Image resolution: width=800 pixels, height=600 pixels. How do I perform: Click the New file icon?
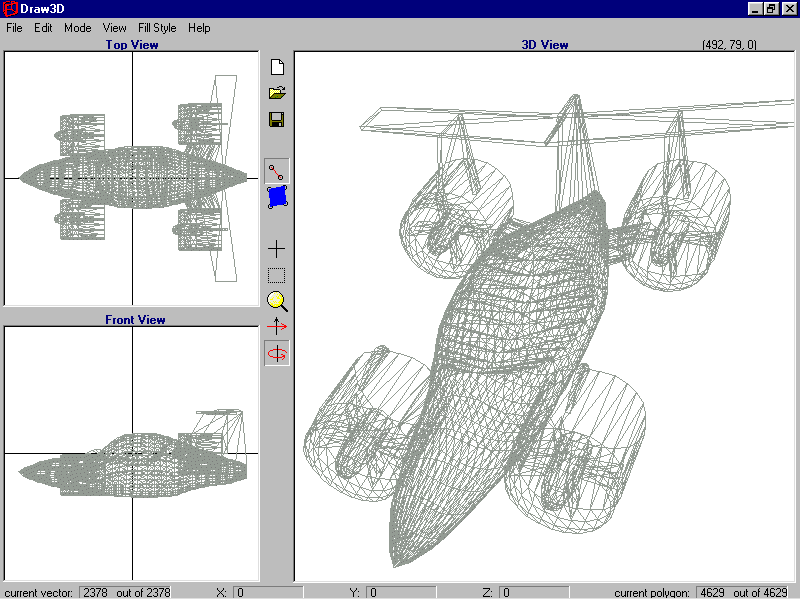coord(277,67)
